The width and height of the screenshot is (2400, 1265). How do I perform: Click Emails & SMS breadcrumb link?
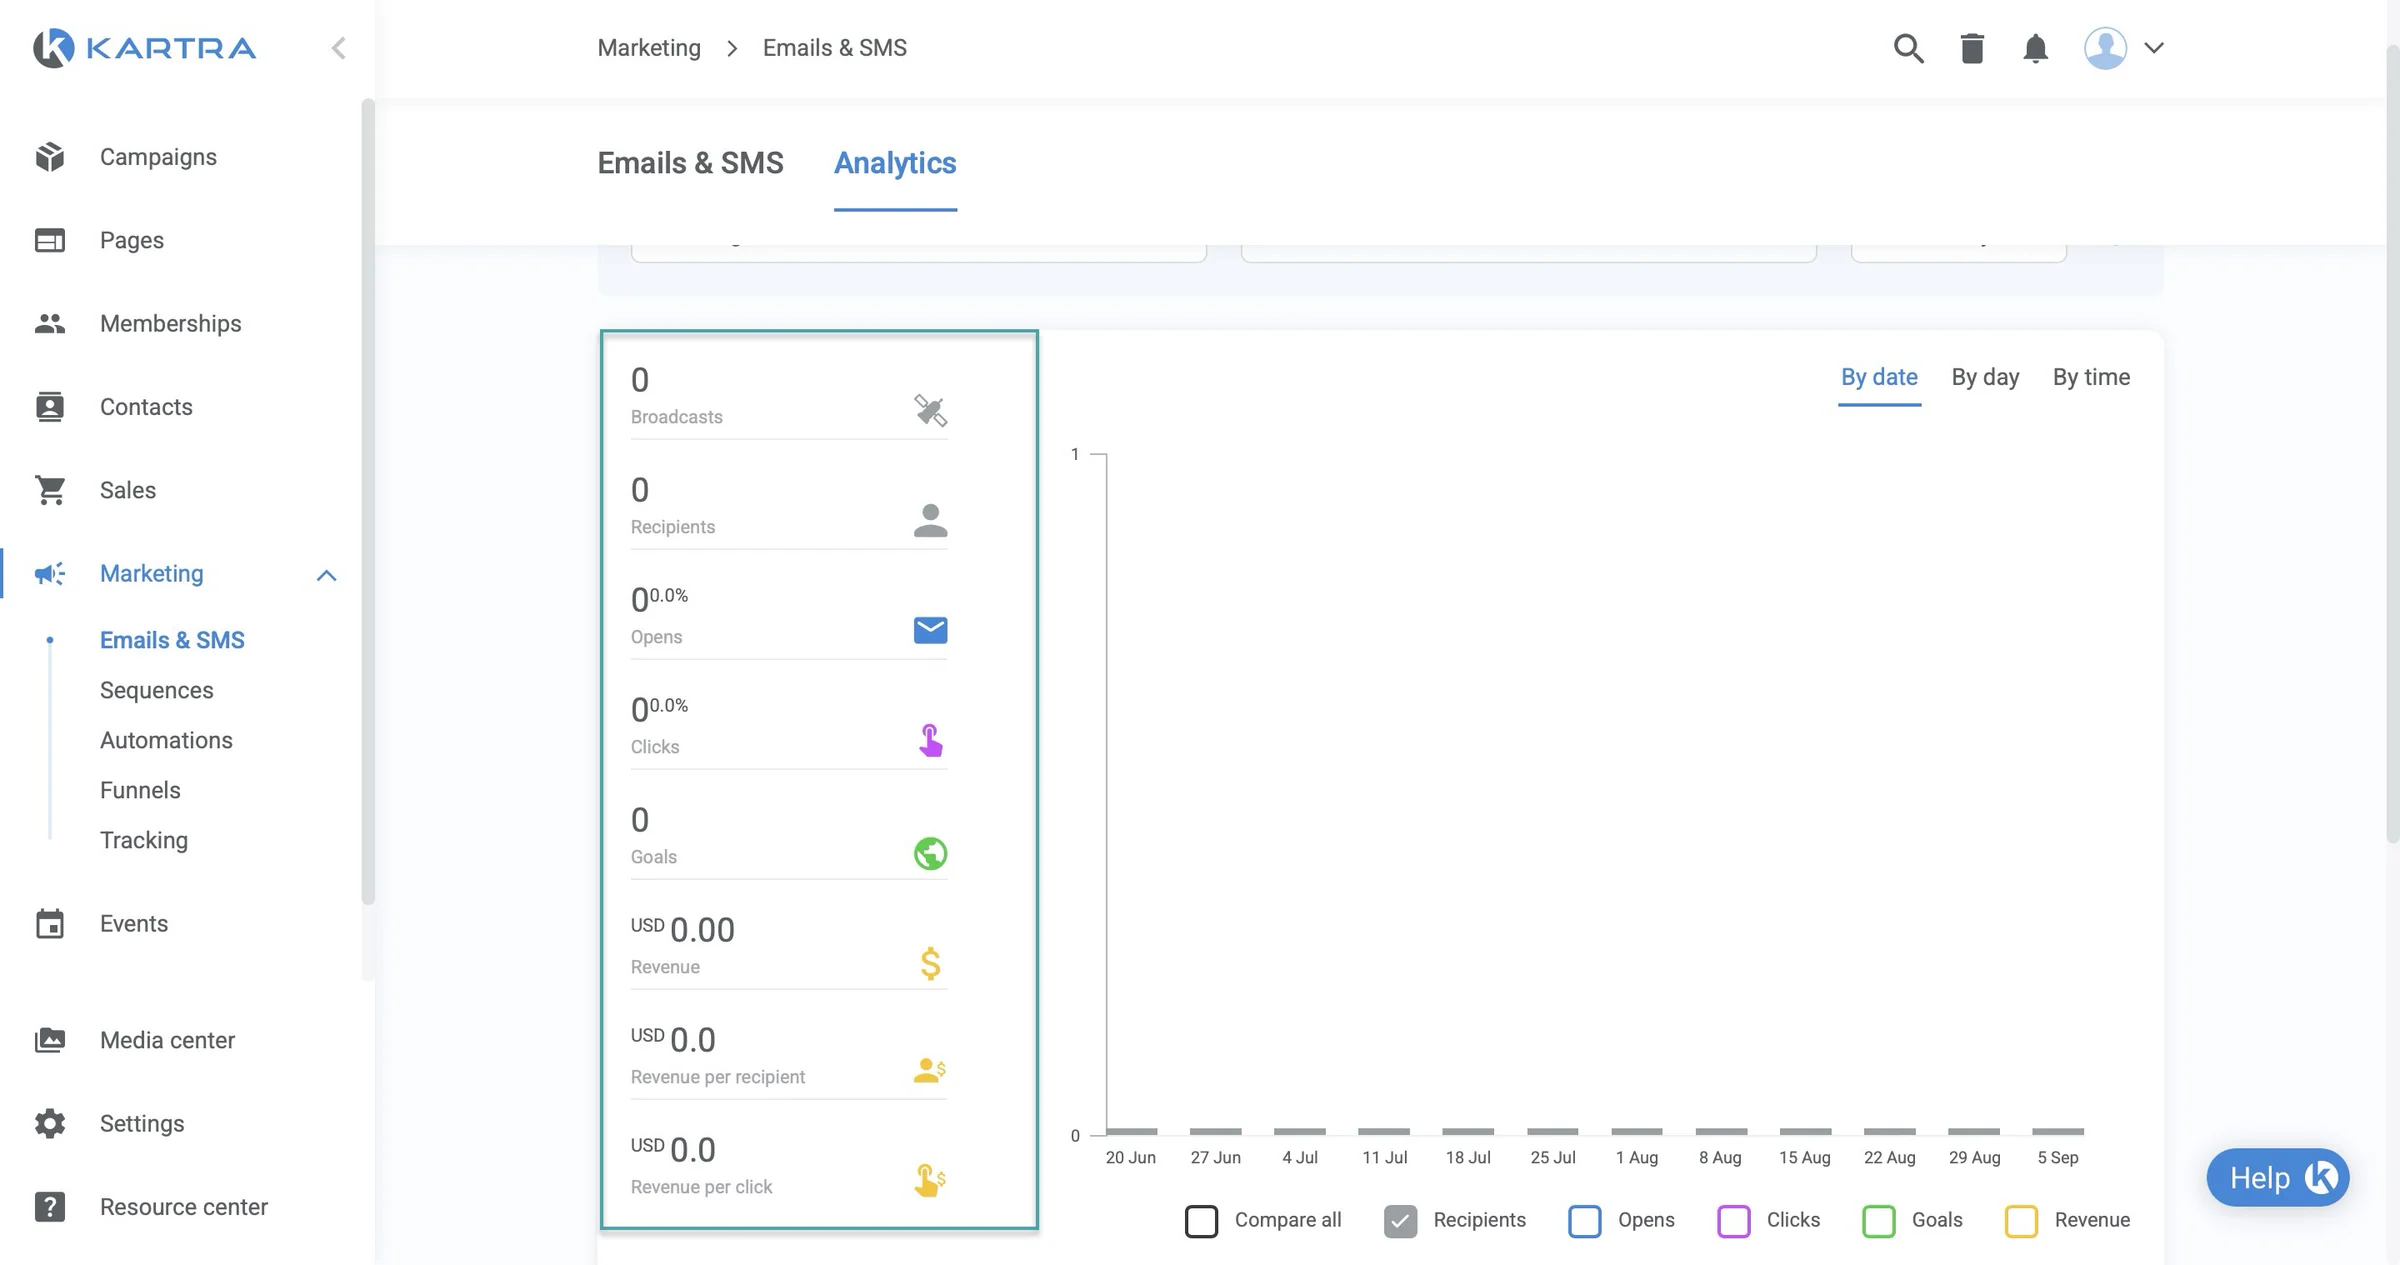[x=835, y=48]
